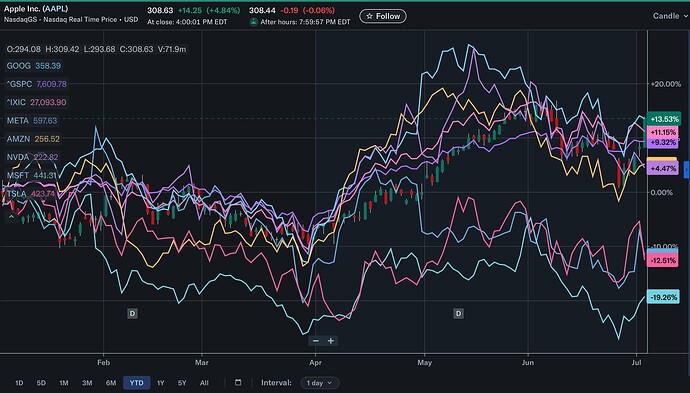Click the Jun label on time axis
Screen dimensions: 690x393
[x=528, y=363]
